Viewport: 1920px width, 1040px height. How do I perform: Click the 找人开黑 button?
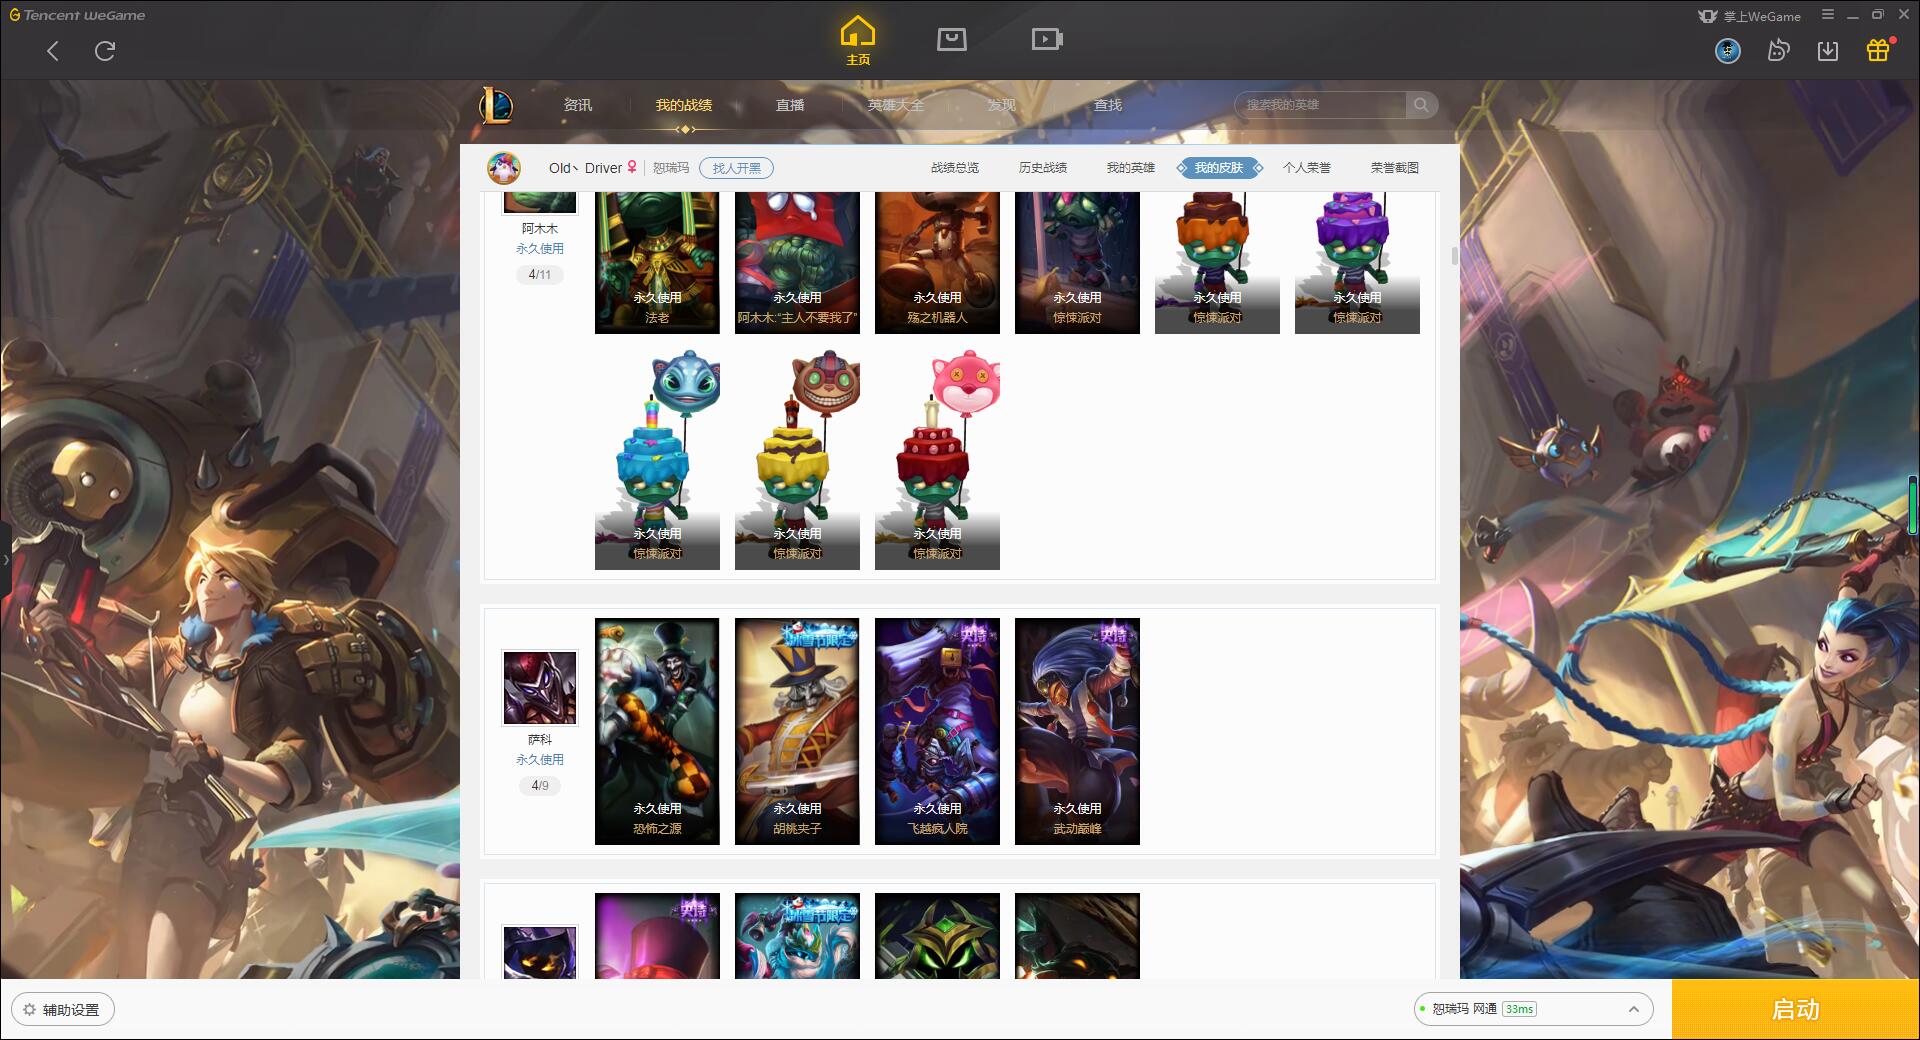[737, 168]
